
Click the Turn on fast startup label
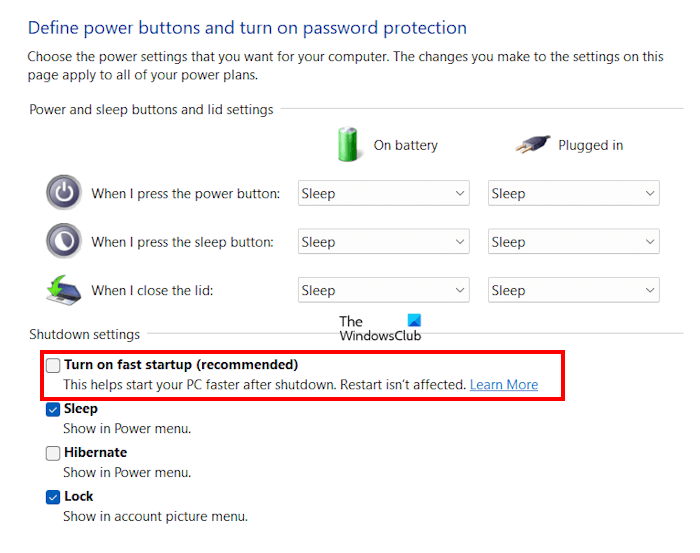[x=181, y=365]
